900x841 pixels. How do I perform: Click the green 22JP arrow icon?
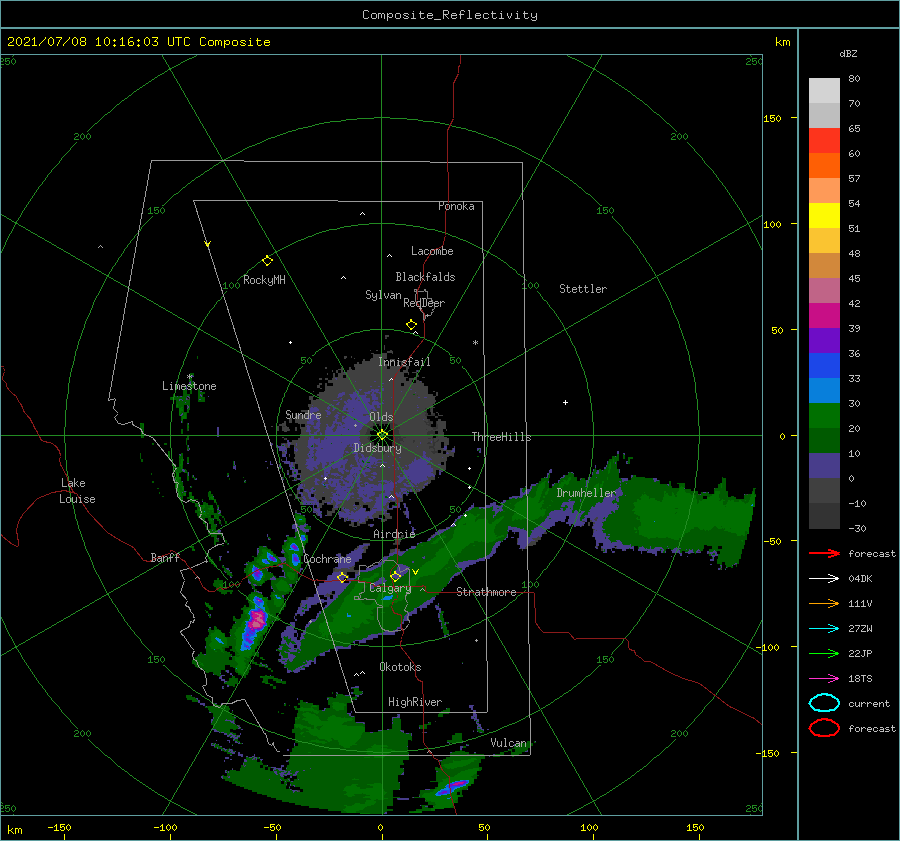click(x=824, y=653)
